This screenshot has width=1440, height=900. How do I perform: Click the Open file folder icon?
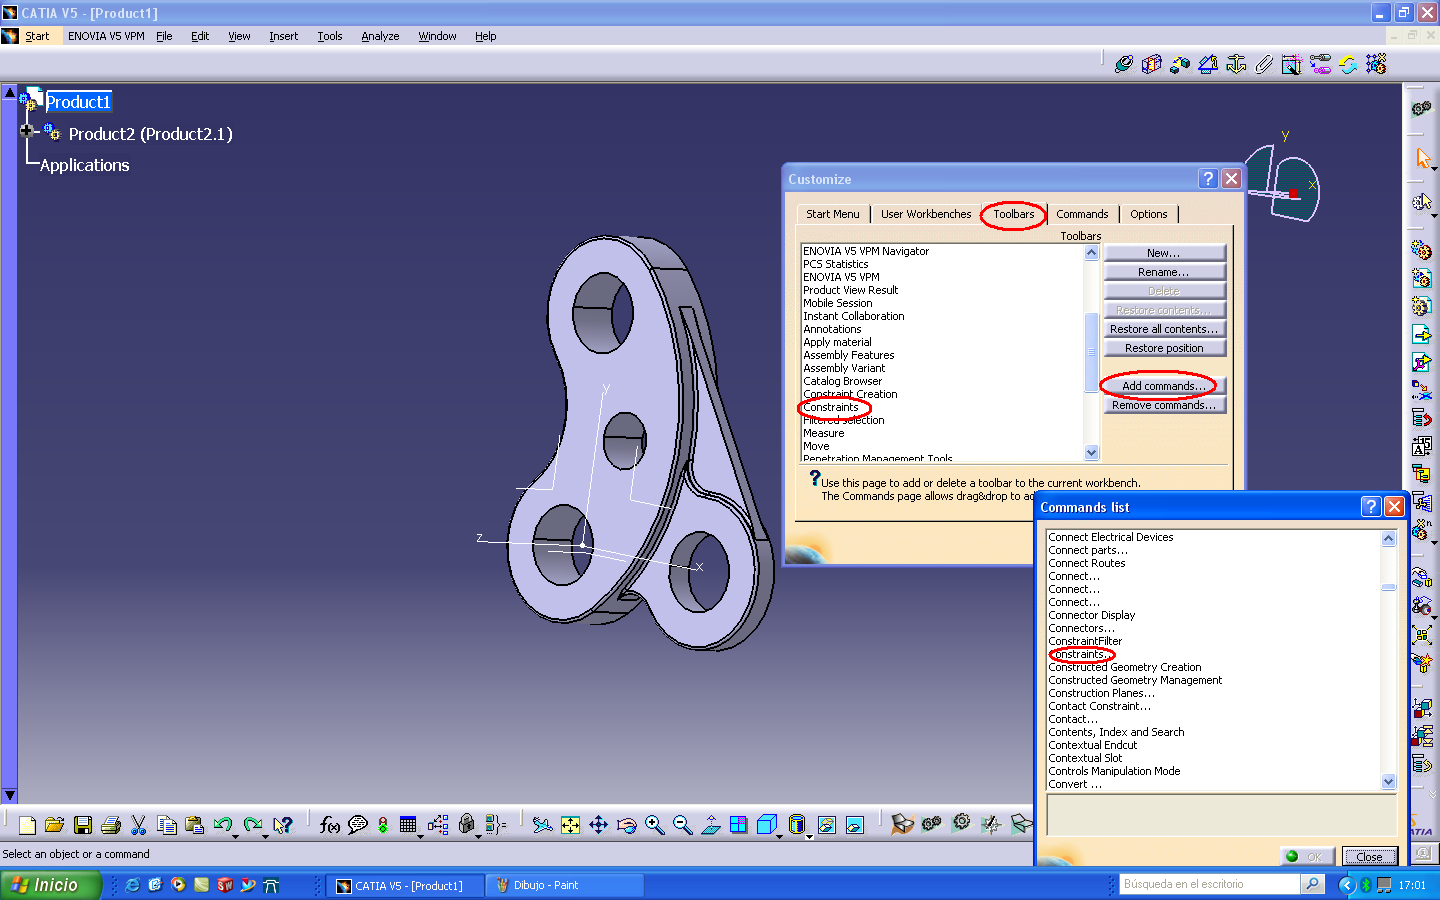(x=55, y=825)
